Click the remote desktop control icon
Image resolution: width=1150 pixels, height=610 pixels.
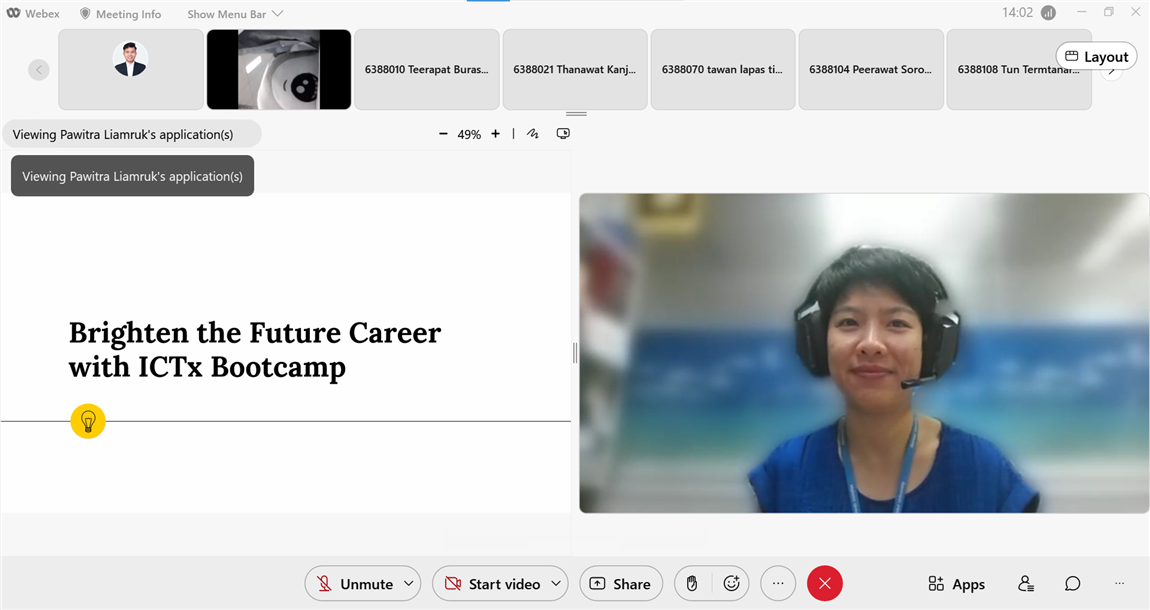pyautogui.click(x=563, y=134)
